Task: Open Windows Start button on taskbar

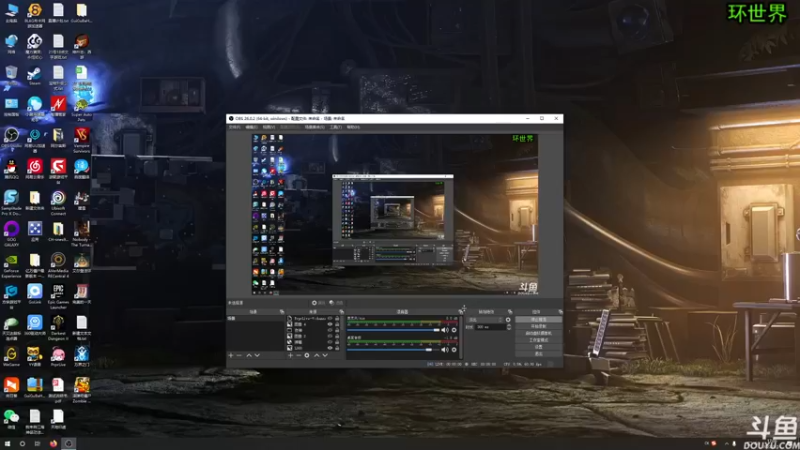Action: (x=7, y=444)
